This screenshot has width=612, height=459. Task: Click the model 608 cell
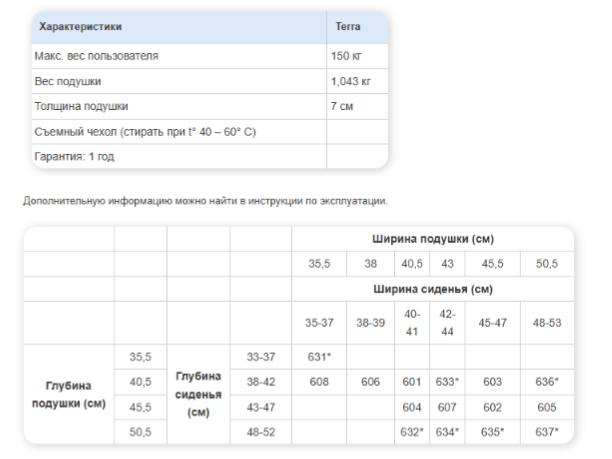pyautogui.click(x=319, y=381)
